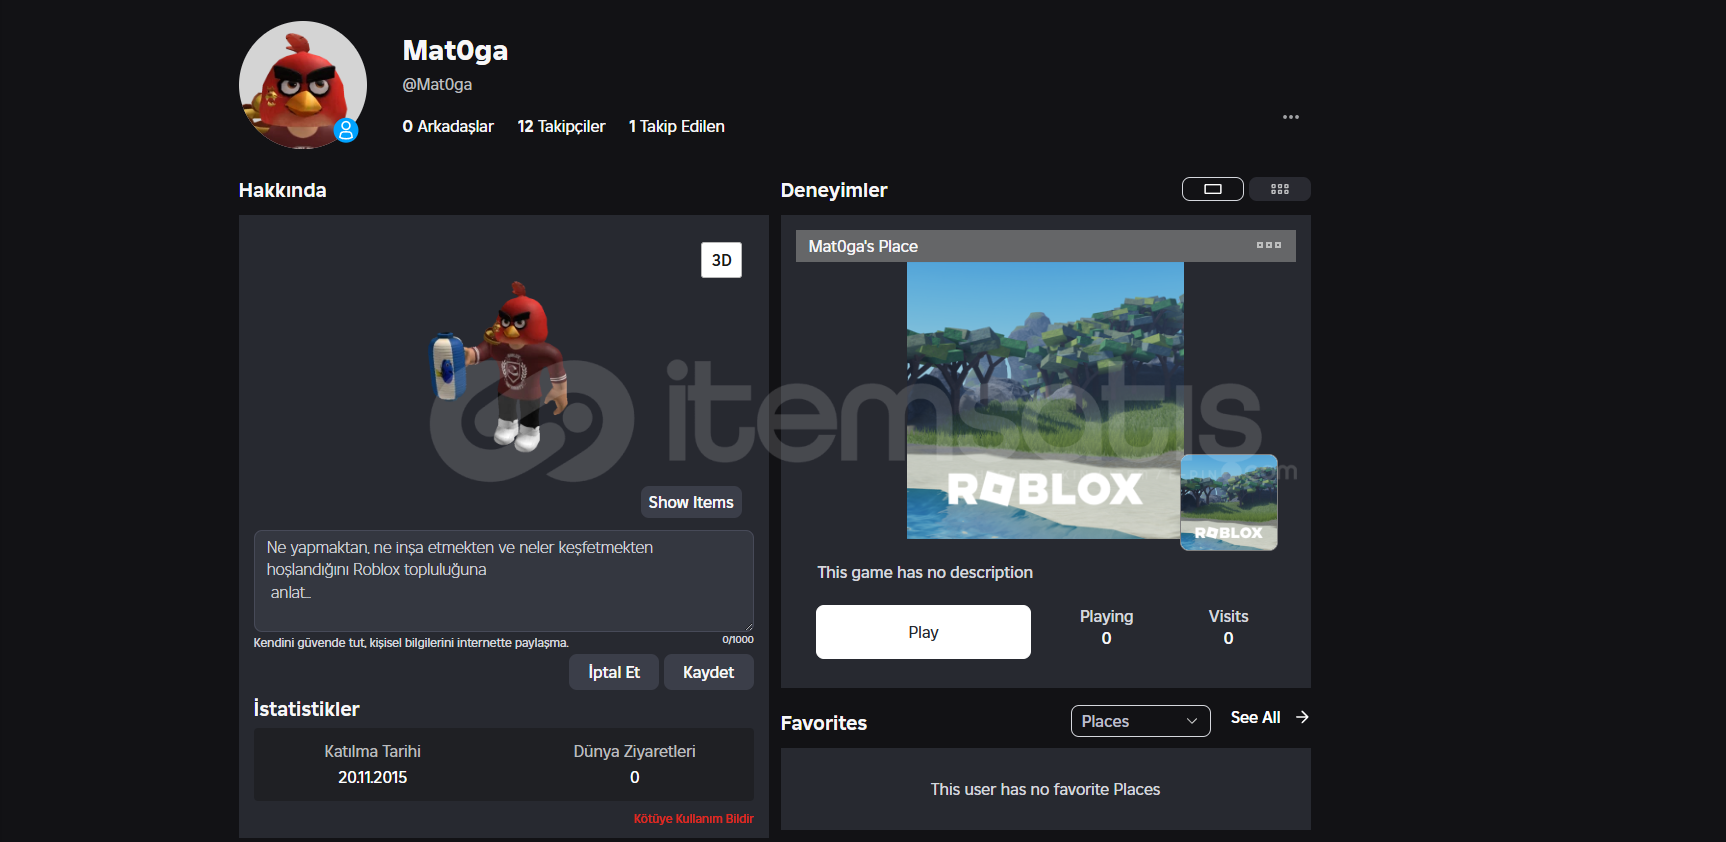Switch experiences to grid view

pyautogui.click(x=1280, y=189)
